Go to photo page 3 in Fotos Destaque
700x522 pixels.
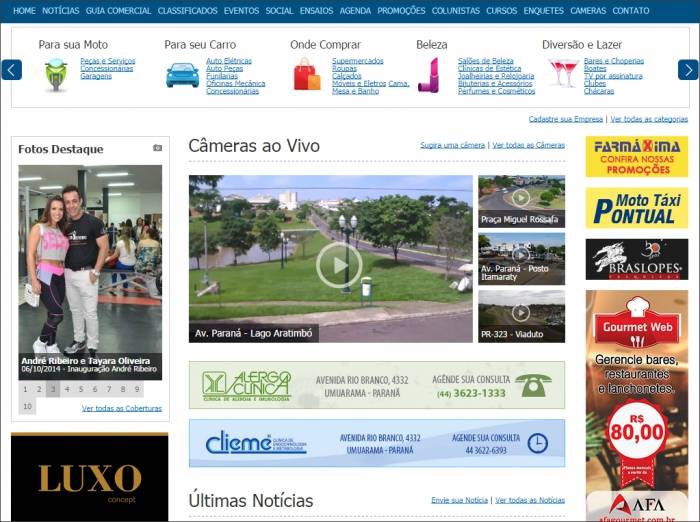click(54, 390)
